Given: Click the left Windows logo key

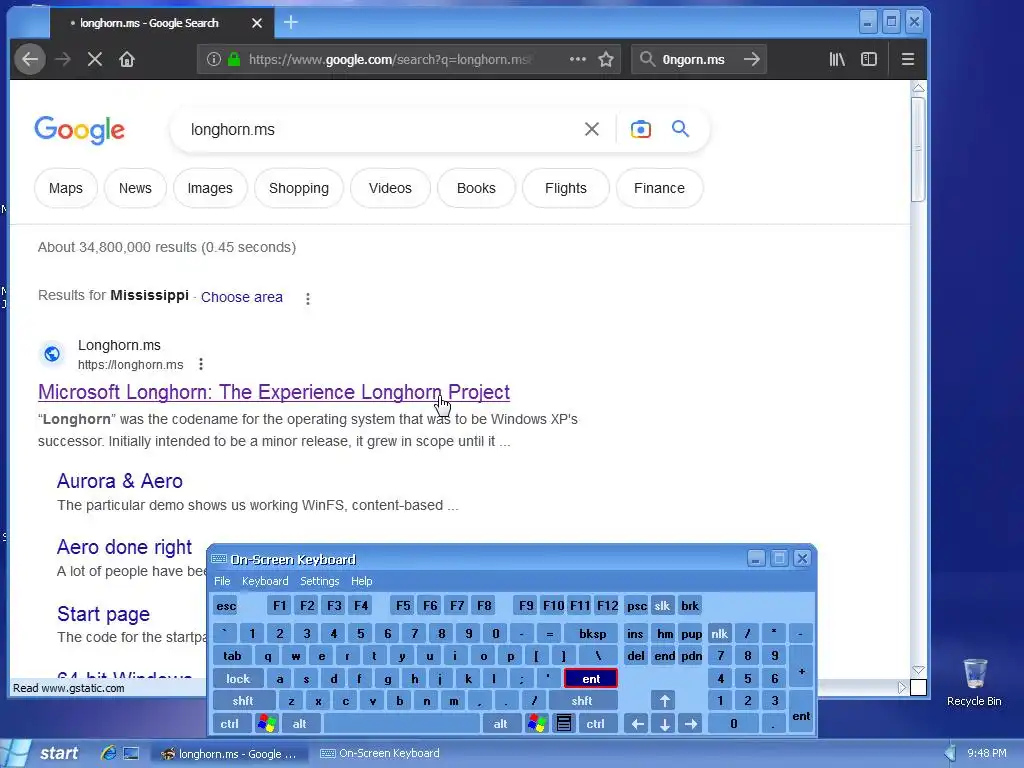Looking at the screenshot, I should [266, 724].
